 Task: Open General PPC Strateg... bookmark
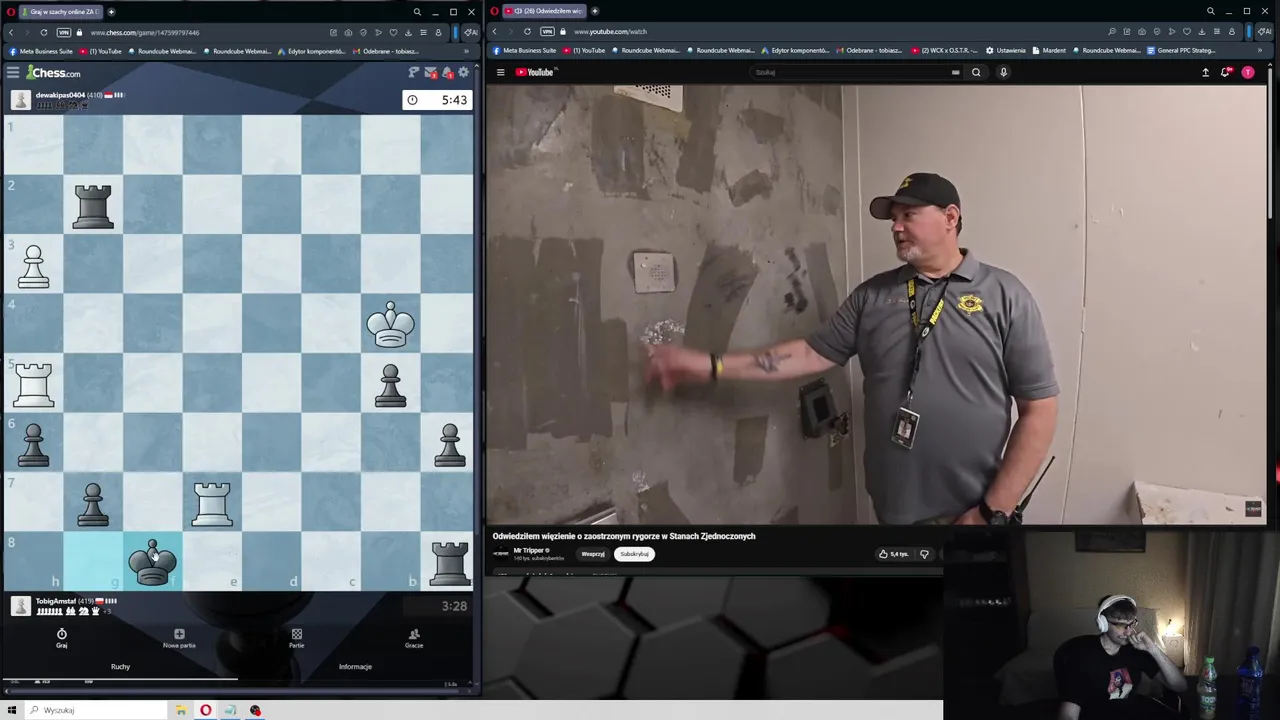[1181, 51]
